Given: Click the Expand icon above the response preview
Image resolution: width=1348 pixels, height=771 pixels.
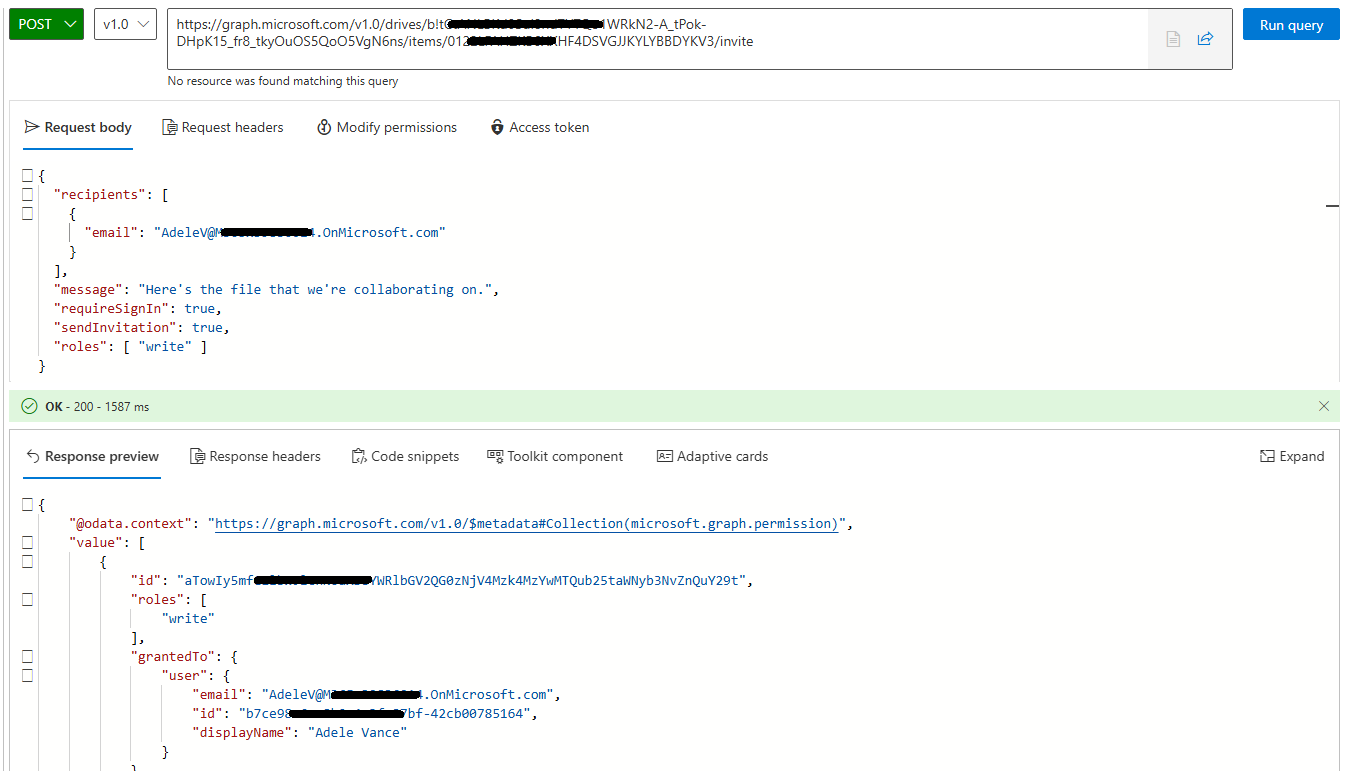Looking at the screenshot, I should 1265,456.
